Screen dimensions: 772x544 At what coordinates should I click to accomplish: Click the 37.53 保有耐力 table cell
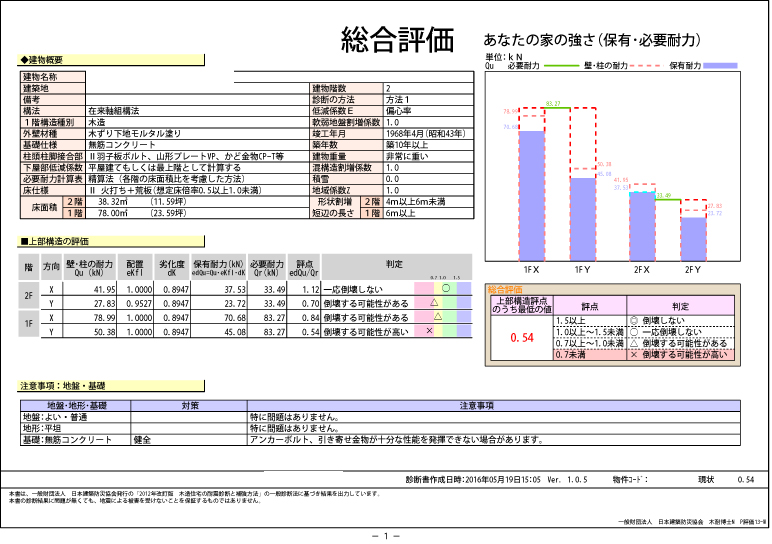coord(235,289)
